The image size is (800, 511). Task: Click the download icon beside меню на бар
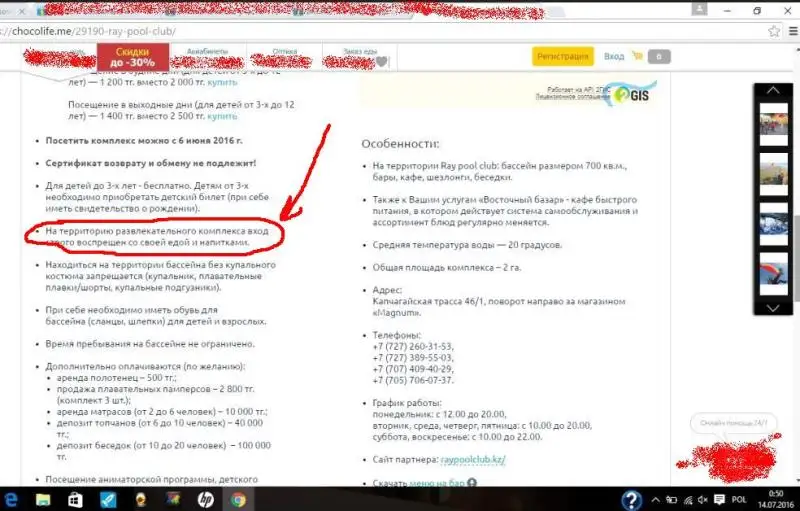(x=472, y=482)
